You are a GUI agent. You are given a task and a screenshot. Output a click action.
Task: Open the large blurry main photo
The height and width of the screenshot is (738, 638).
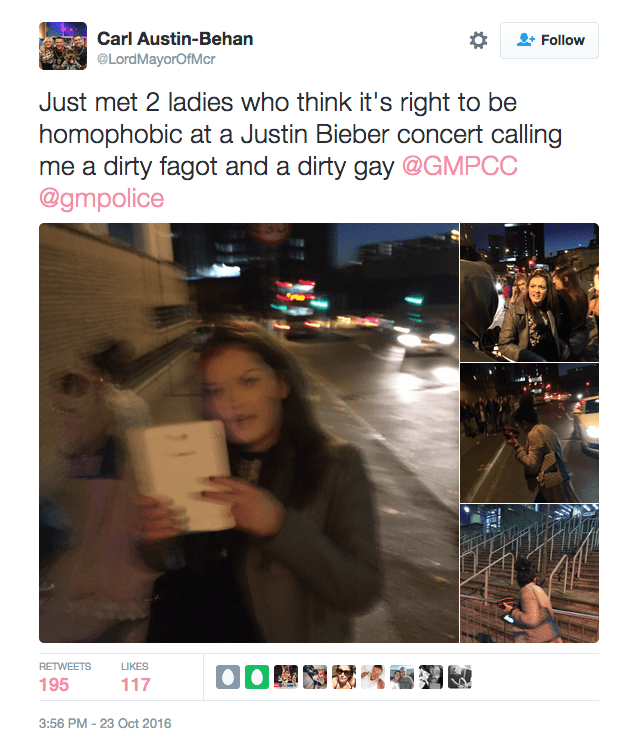(x=249, y=433)
